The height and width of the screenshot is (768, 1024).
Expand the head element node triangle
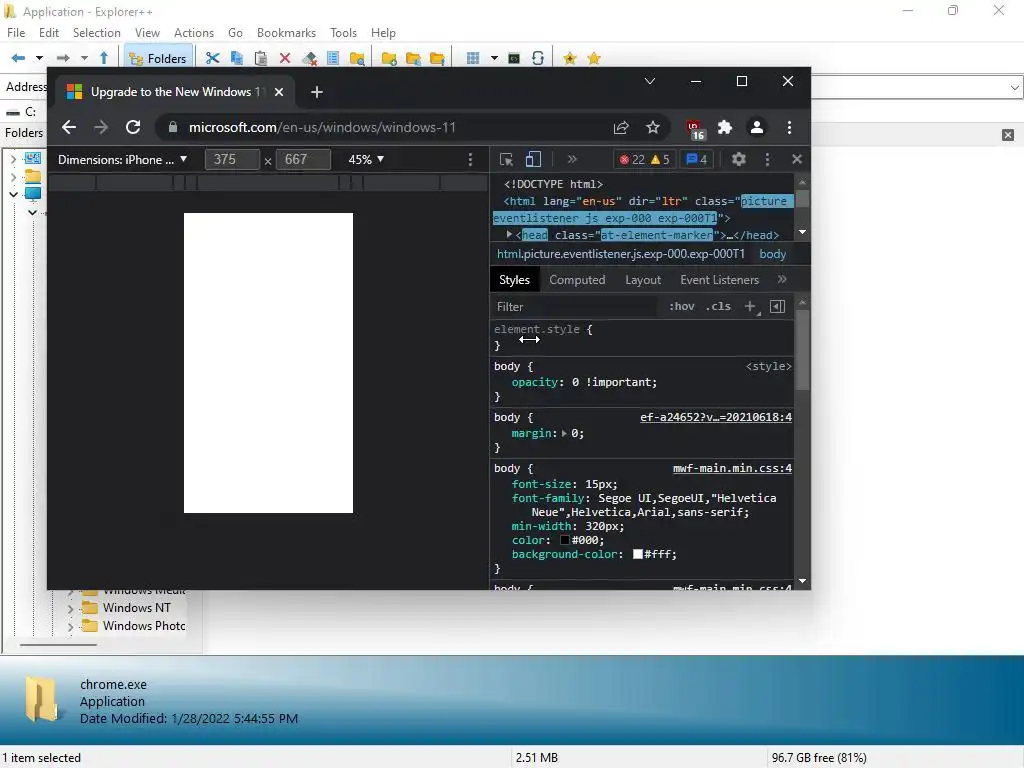509,234
